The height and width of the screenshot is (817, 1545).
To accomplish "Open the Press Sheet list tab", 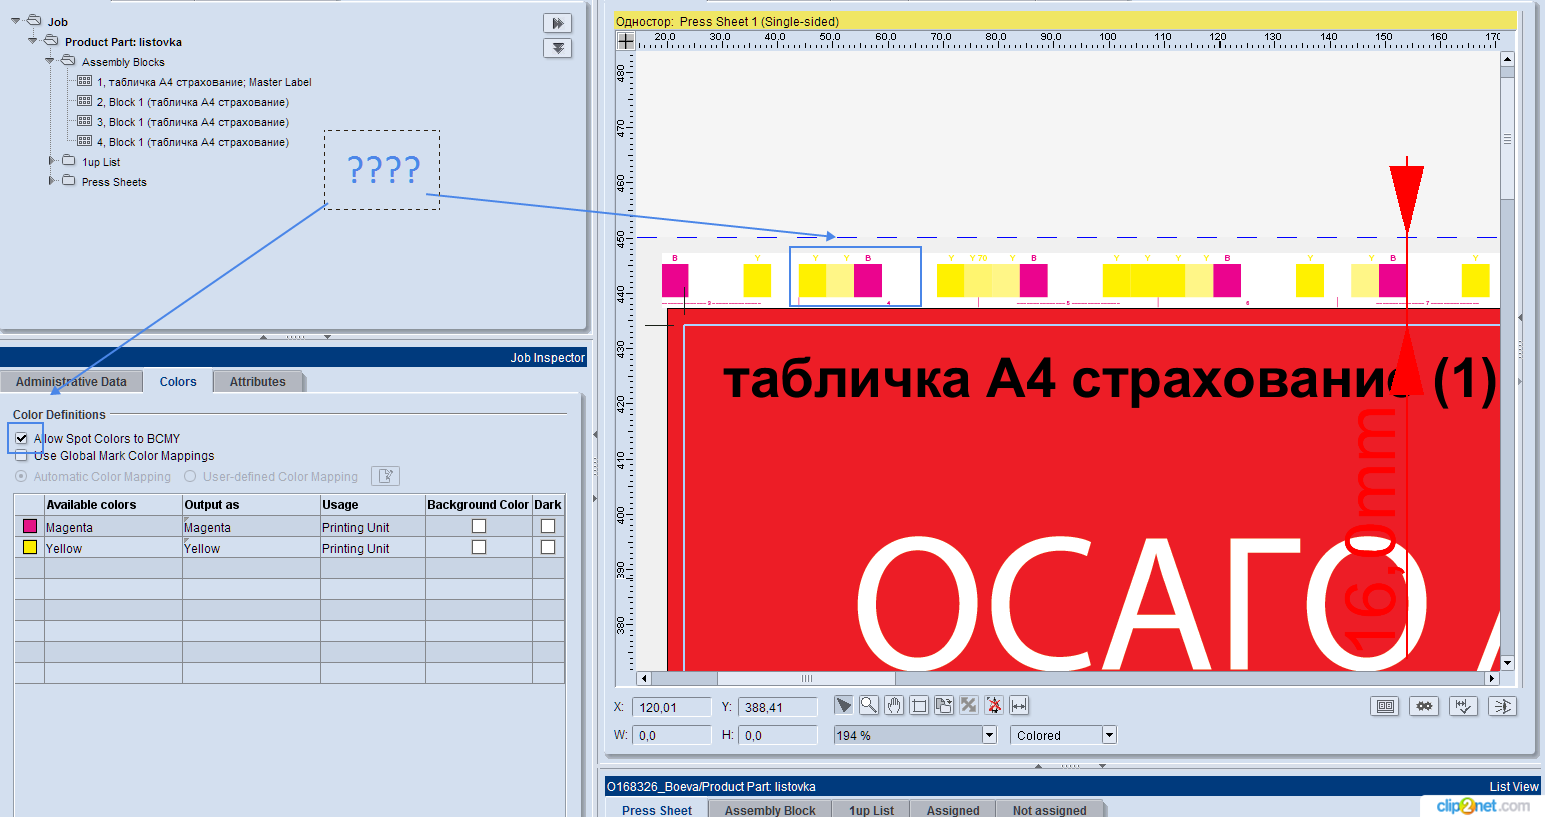I will point(656,810).
